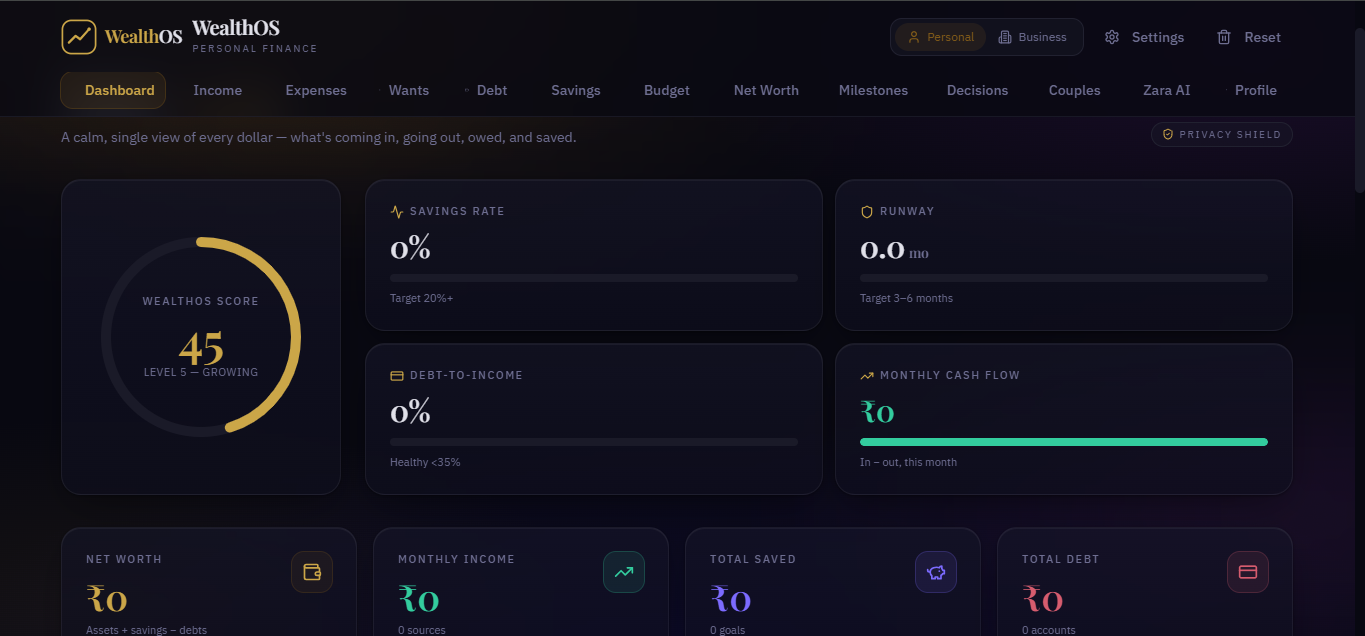Click the '0 goals' caption
The height and width of the screenshot is (636, 1365).
point(727,630)
